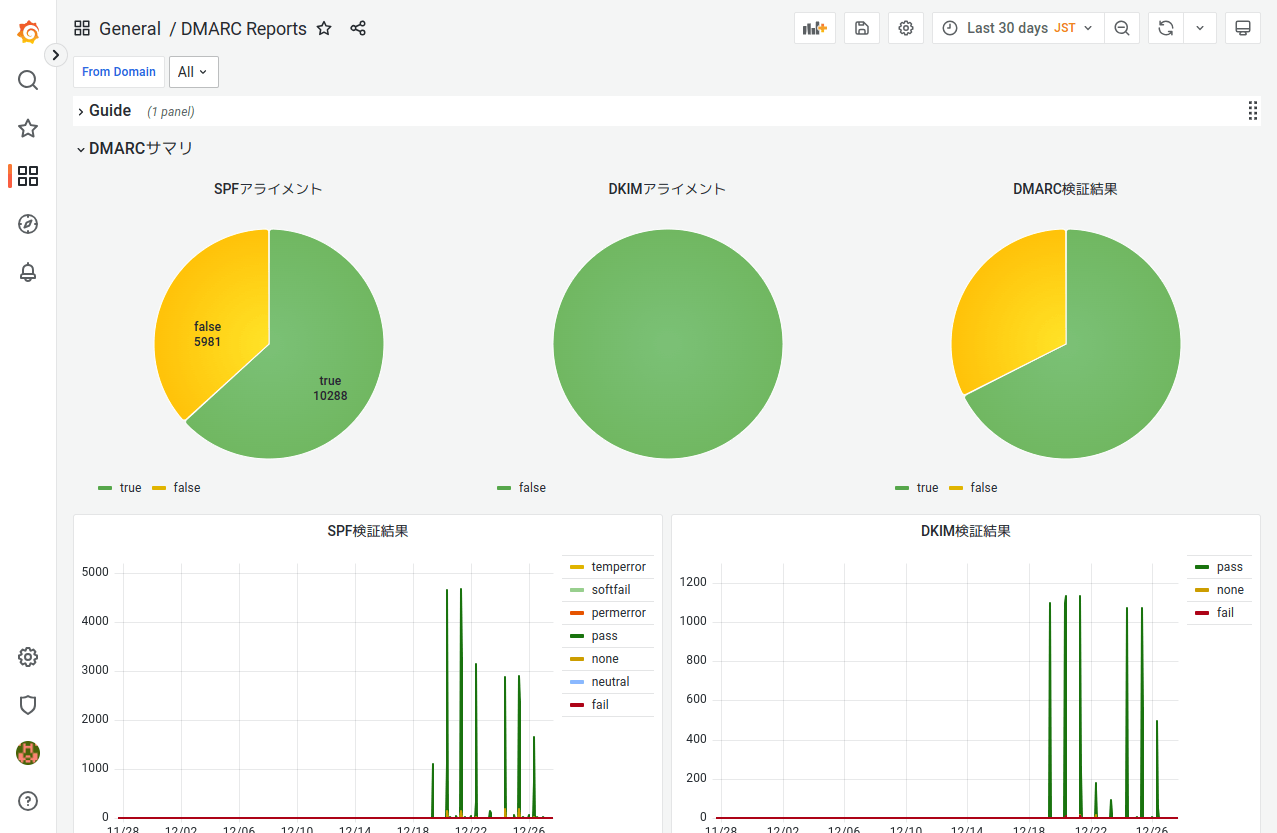The height and width of the screenshot is (833, 1277).
Task: Open the From Domain All dropdown
Action: (x=193, y=71)
